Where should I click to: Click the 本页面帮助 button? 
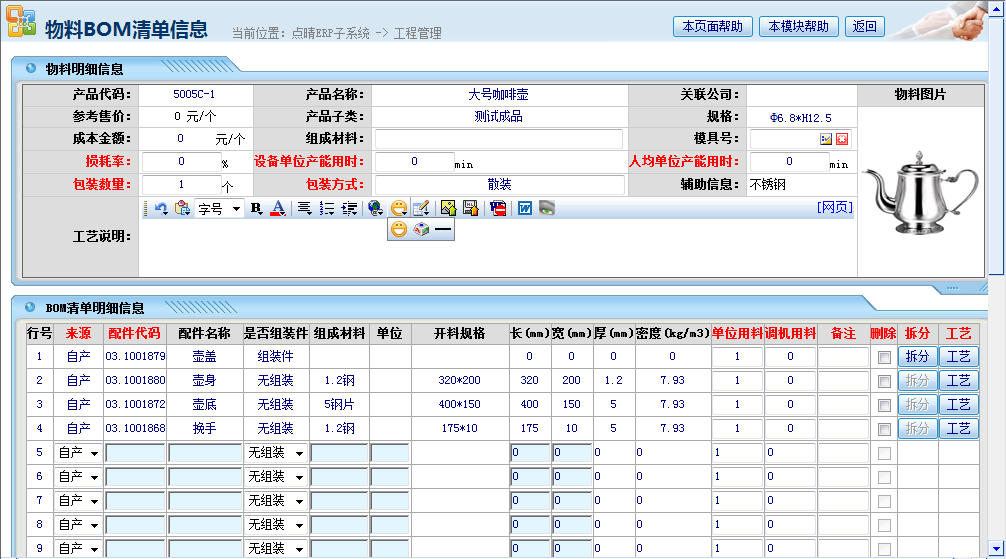click(x=712, y=27)
